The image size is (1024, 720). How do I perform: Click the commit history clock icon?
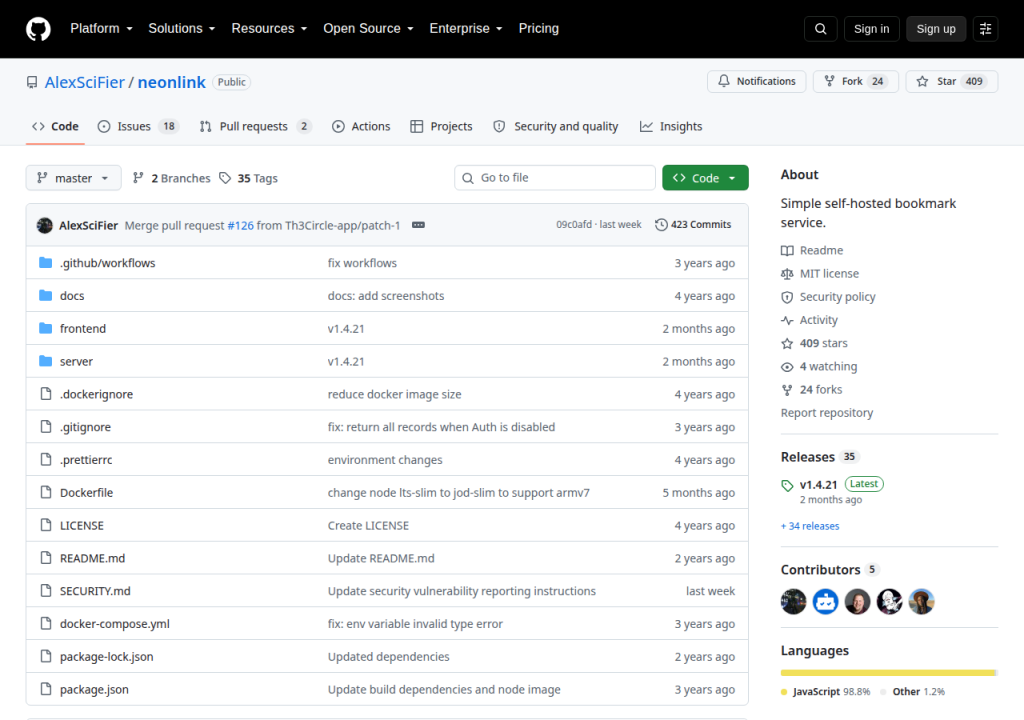click(x=661, y=225)
